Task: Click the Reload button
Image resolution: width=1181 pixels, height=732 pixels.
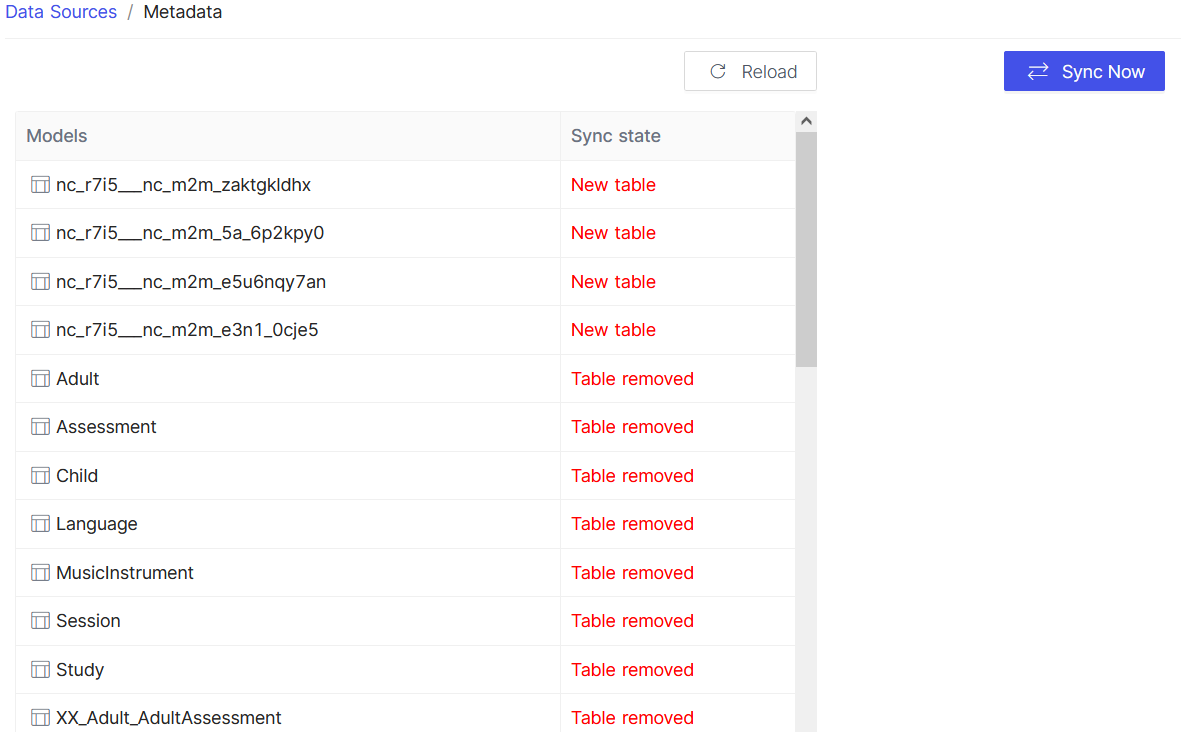Action: (750, 71)
